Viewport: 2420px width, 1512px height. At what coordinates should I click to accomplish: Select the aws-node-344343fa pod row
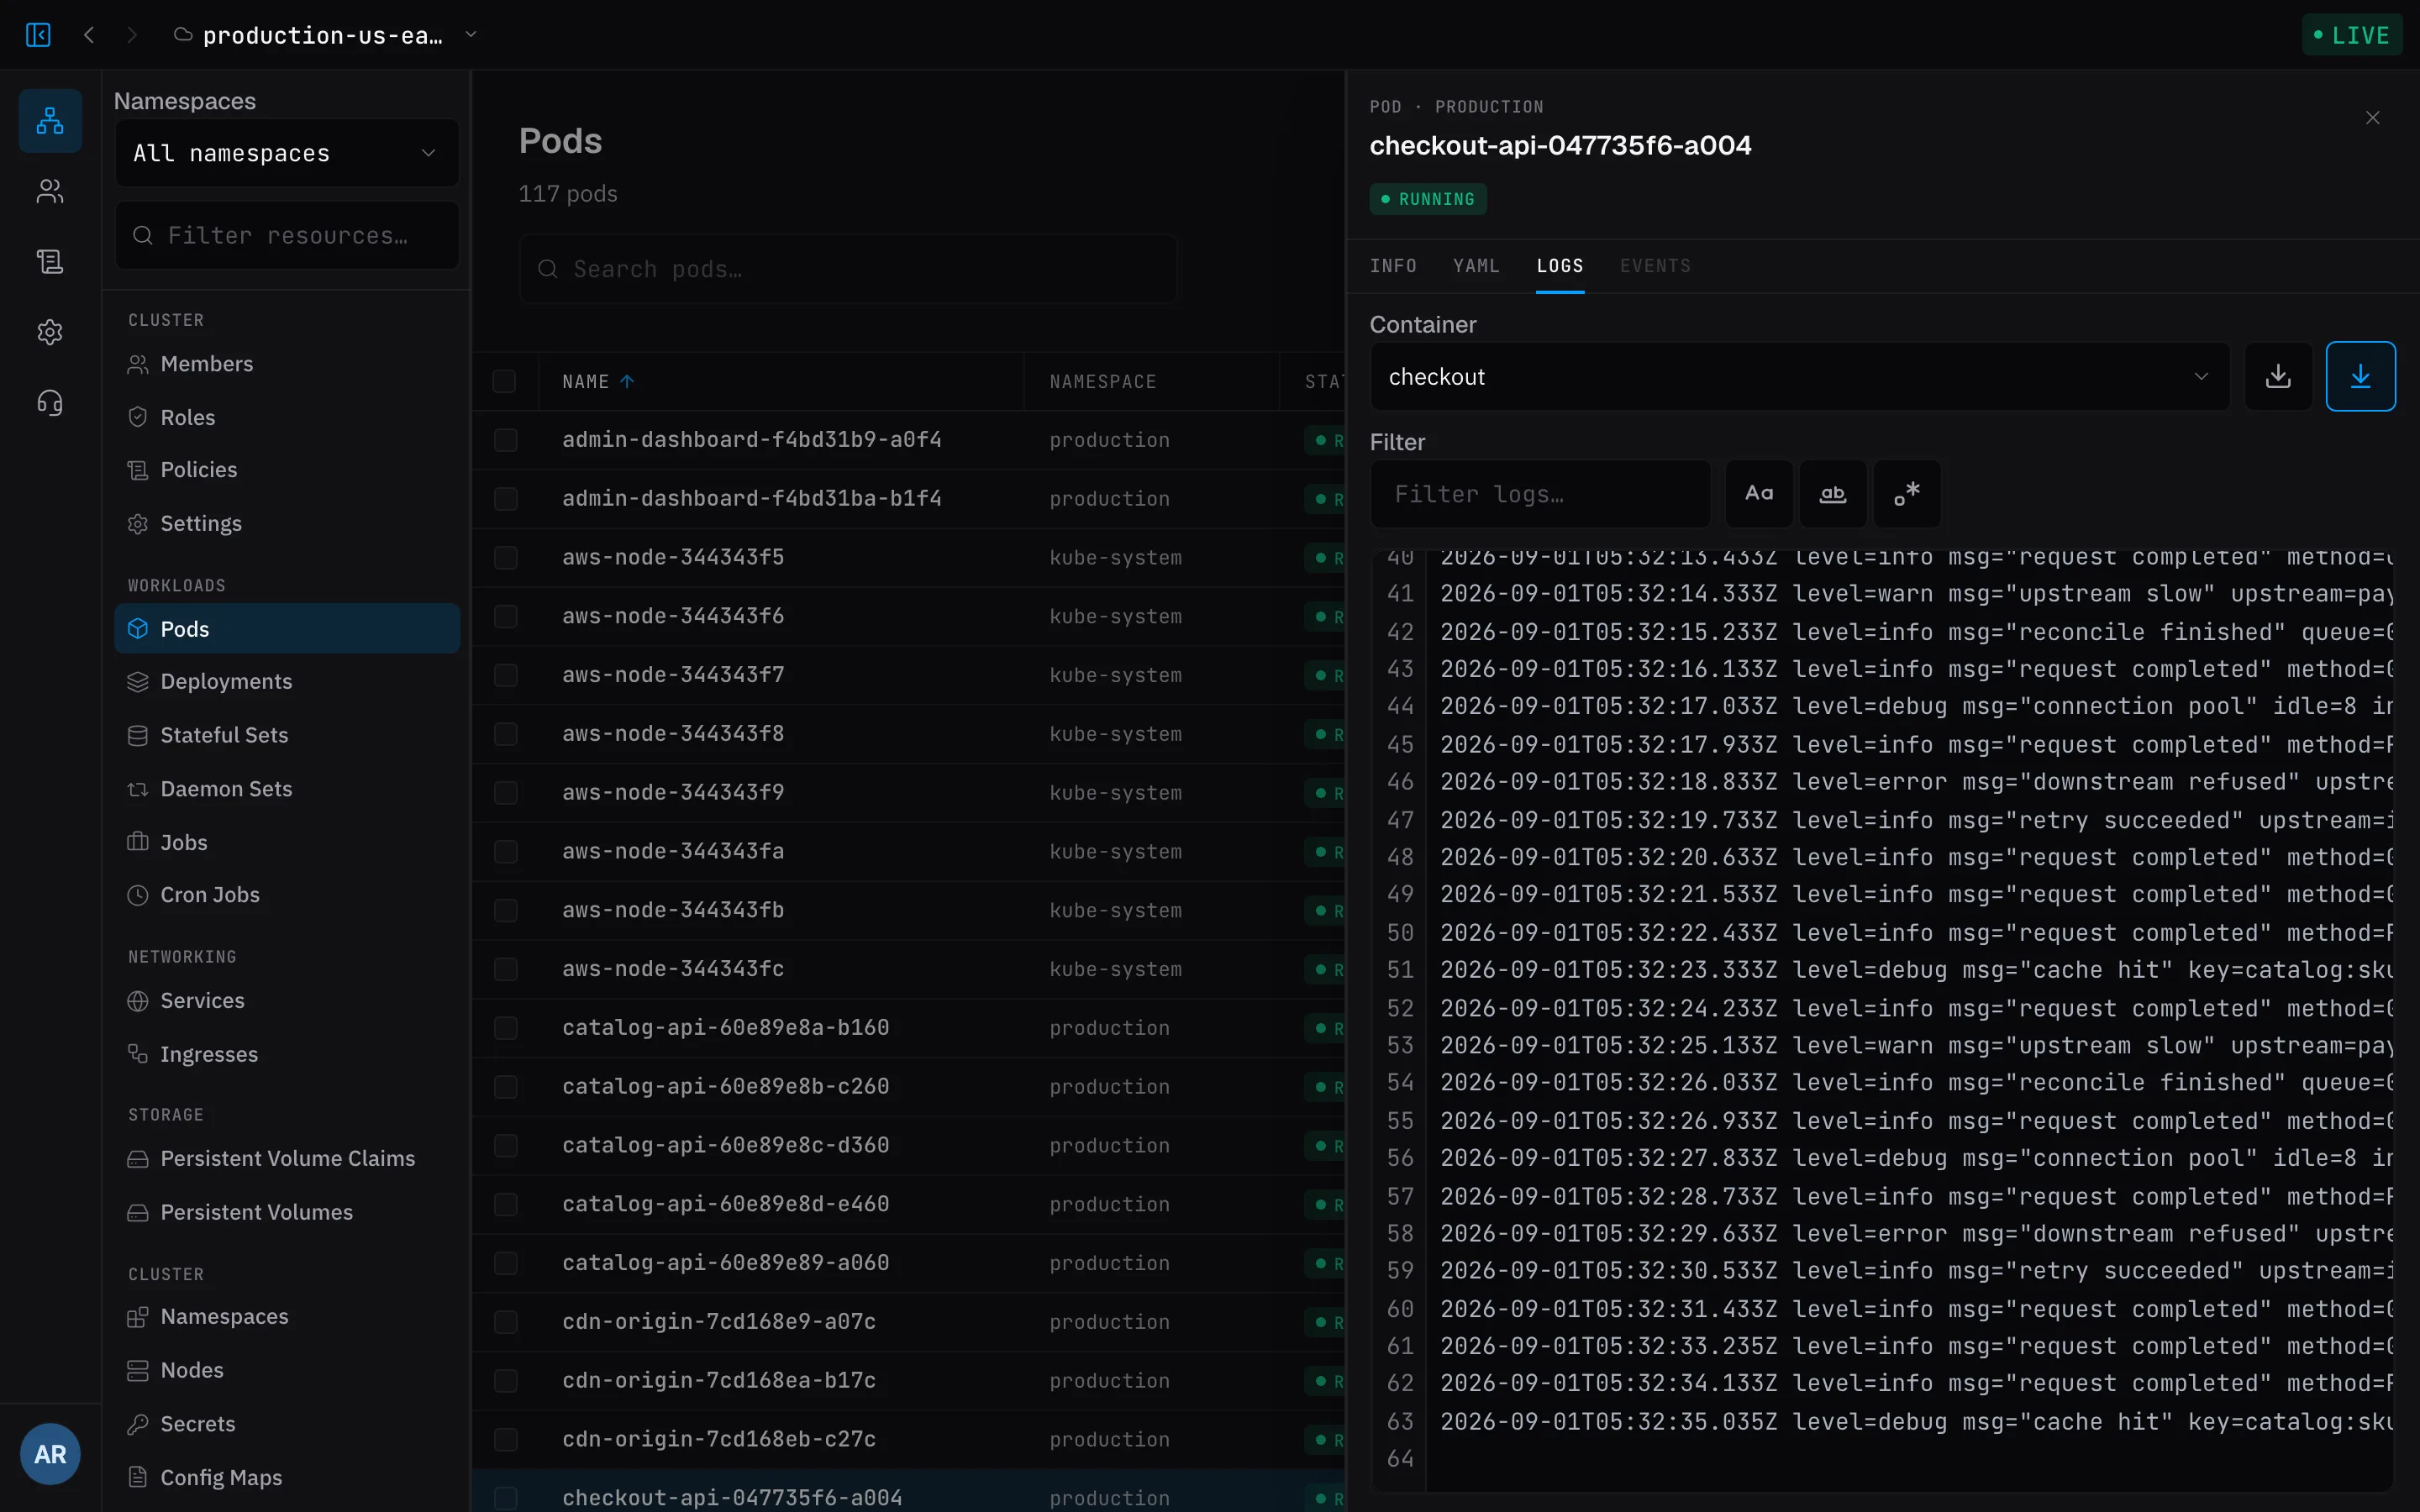pyautogui.click(x=908, y=852)
